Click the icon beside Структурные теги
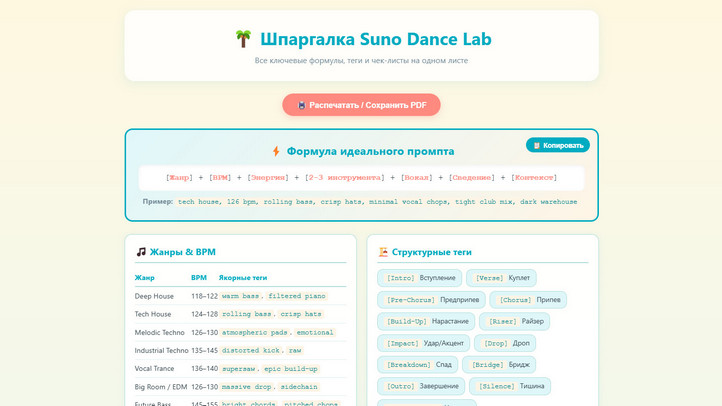This screenshot has width=722, height=406. click(x=383, y=252)
